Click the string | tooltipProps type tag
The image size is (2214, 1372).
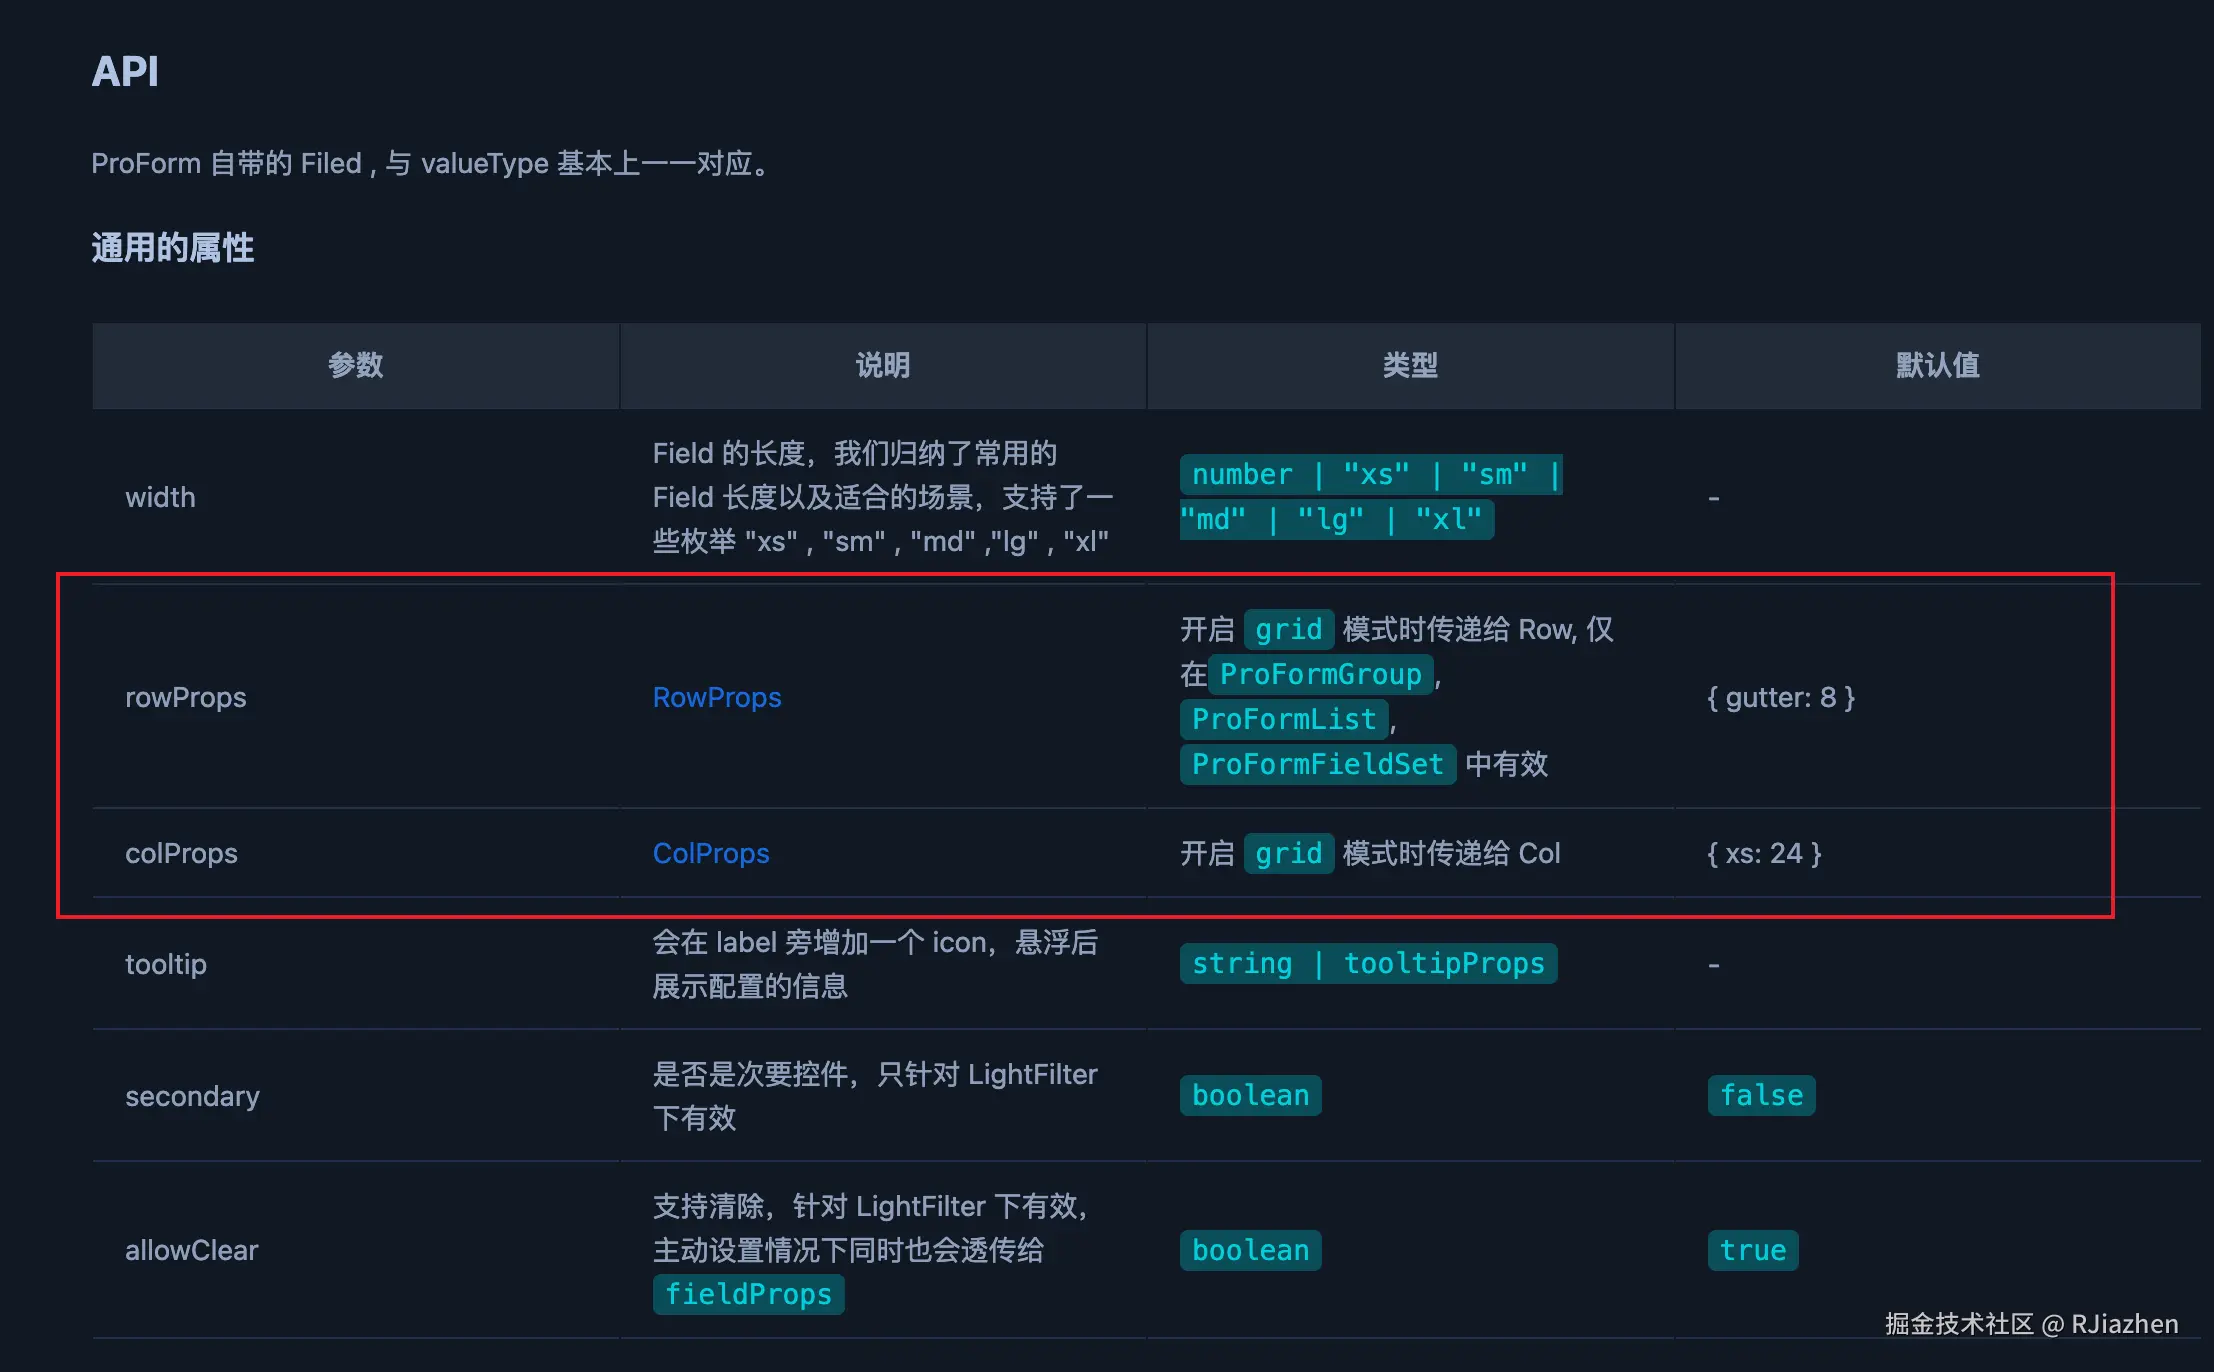pos(1367,963)
